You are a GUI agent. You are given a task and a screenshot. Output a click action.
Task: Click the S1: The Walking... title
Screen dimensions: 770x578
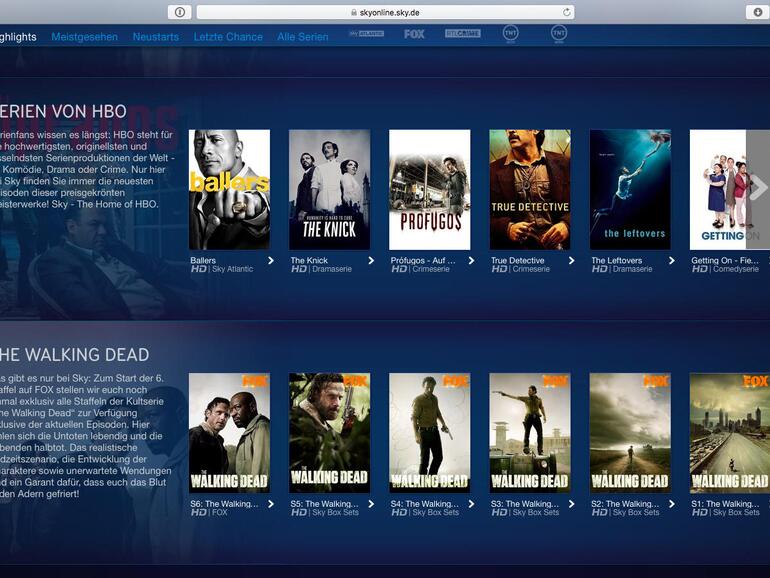point(725,504)
